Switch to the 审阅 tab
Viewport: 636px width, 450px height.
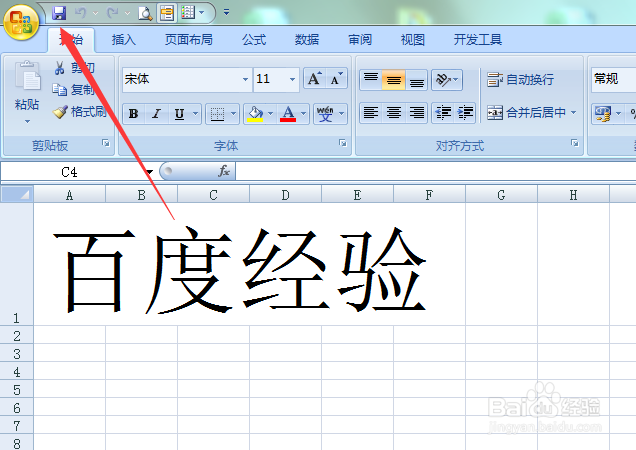[360, 39]
